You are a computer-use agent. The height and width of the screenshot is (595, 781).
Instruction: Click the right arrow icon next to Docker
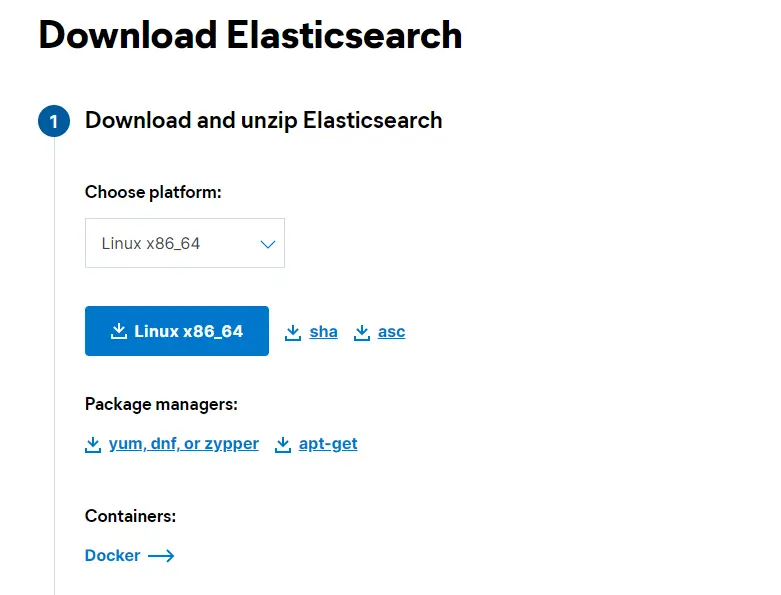pyautogui.click(x=161, y=556)
